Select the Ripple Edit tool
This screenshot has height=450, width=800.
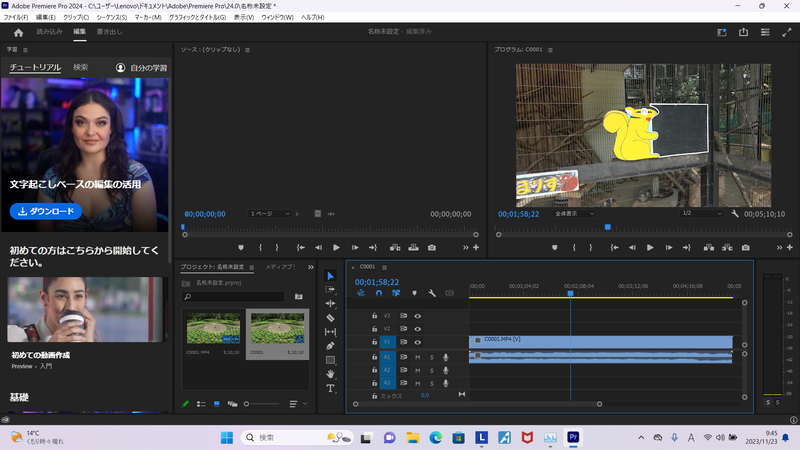(x=331, y=304)
